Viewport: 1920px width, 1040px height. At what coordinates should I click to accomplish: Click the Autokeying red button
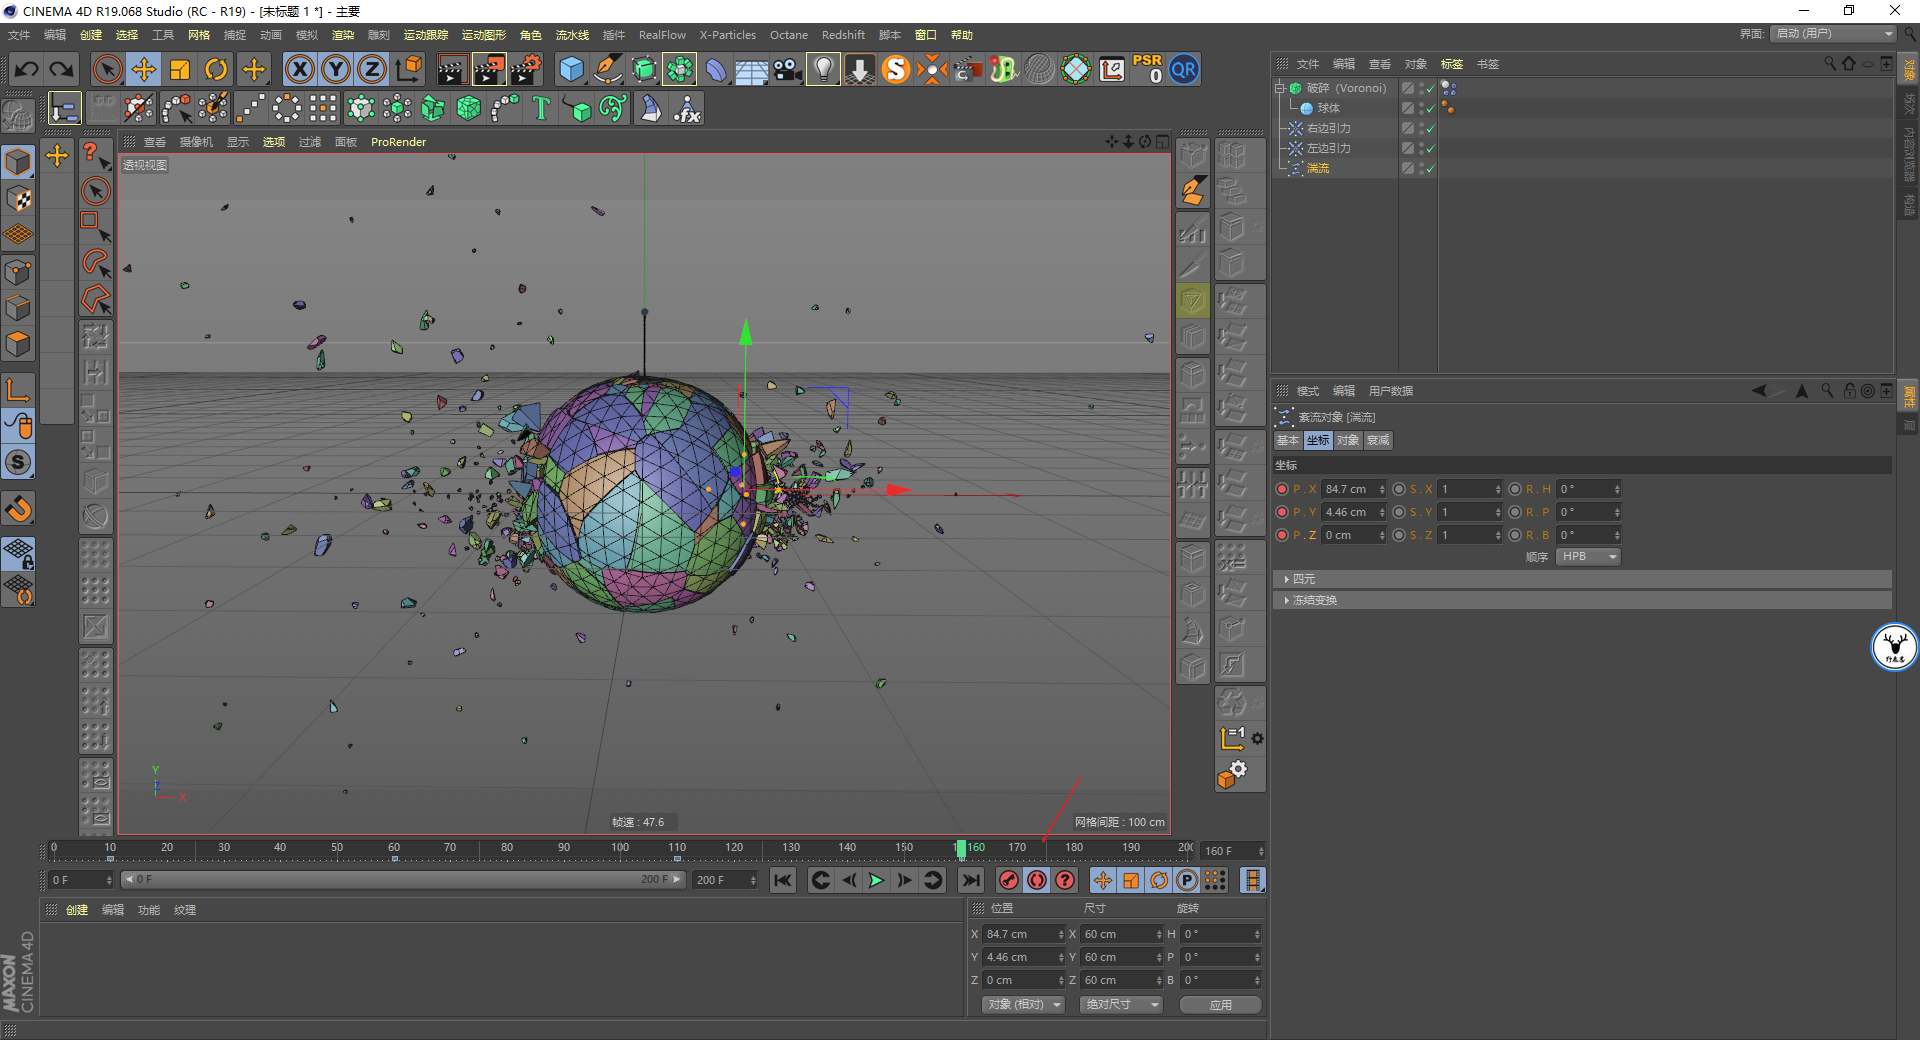(1037, 880)
